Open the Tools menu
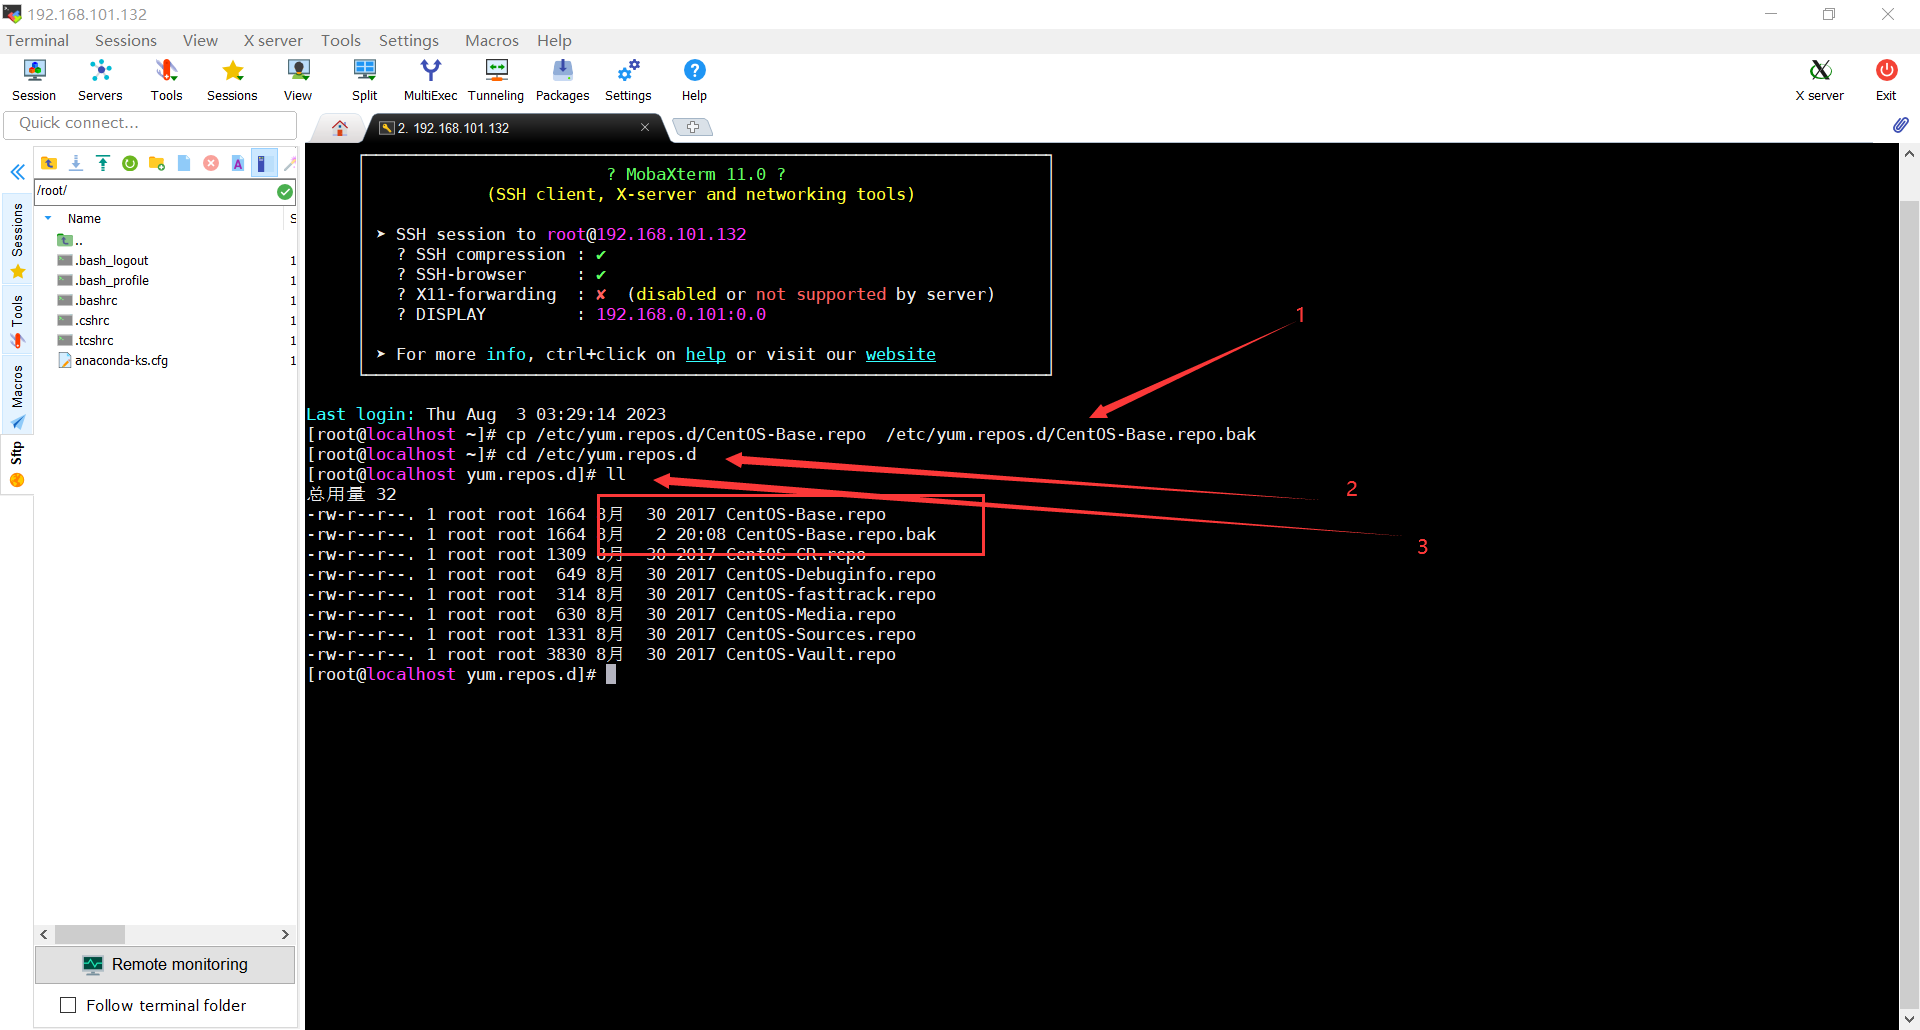The image size is (1920, 1030). click(x=340, y=40)
